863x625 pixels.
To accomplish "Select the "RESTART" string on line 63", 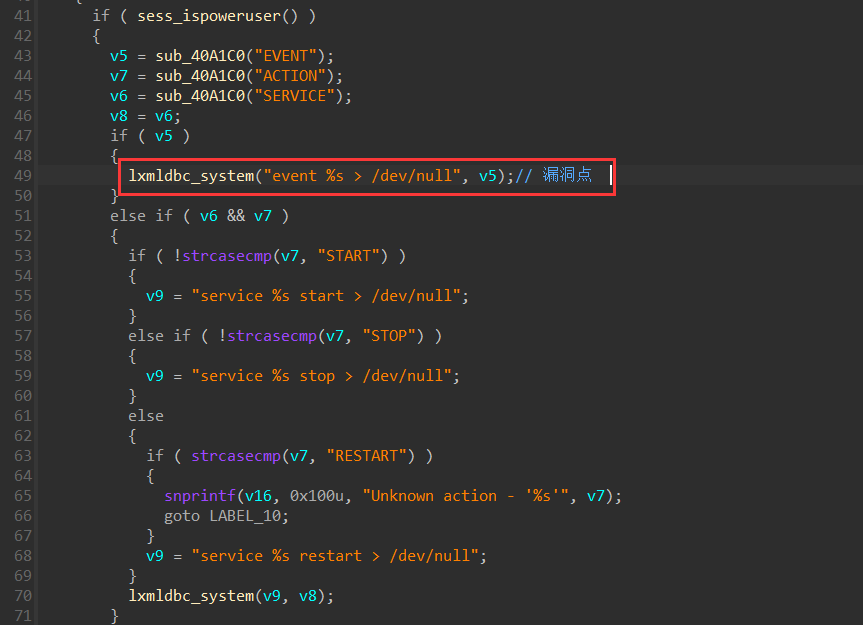I will pyautogui.click(x=366, y=456).
